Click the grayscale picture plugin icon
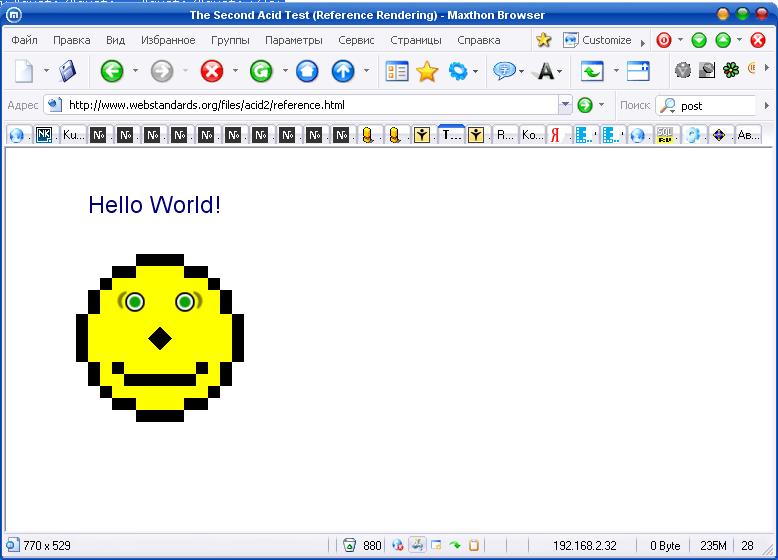The height and width of the screenshot is (560, 778). [707, 70]
